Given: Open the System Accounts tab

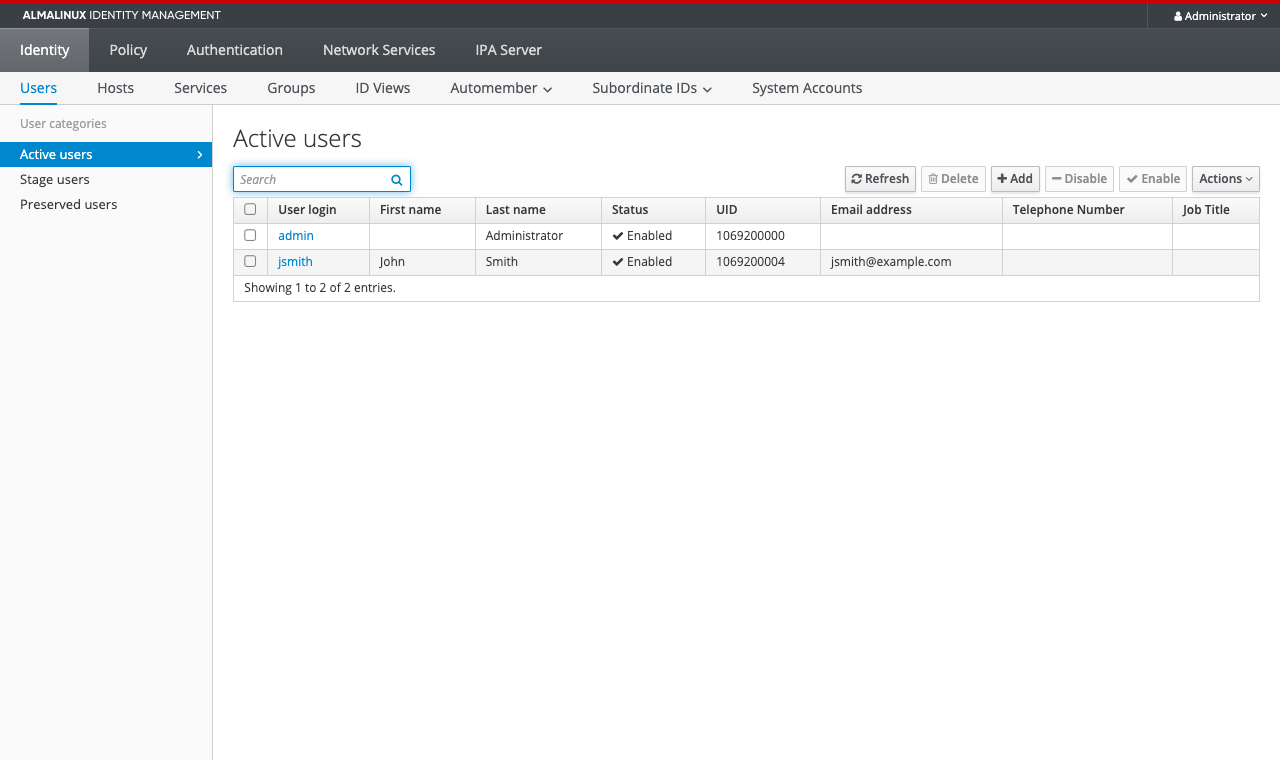Looking at the screenshot, I should coord(807,88).
